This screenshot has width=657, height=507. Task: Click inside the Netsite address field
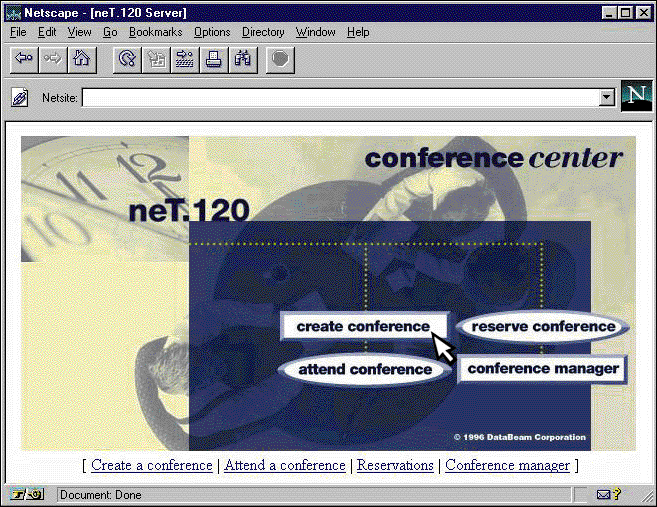[340, 98]
